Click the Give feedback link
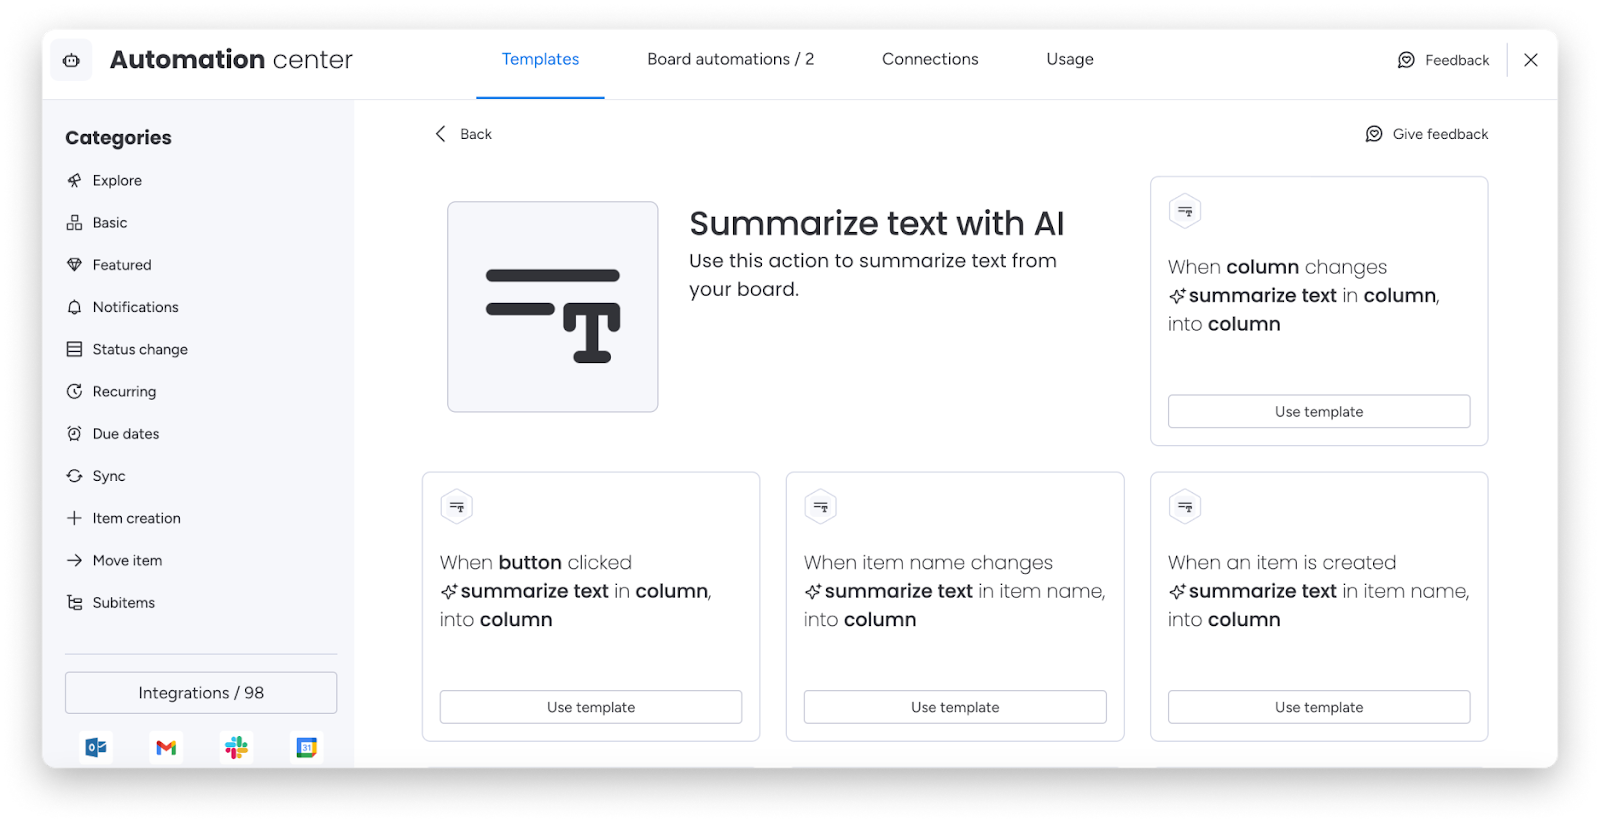 click(1427, 134)
